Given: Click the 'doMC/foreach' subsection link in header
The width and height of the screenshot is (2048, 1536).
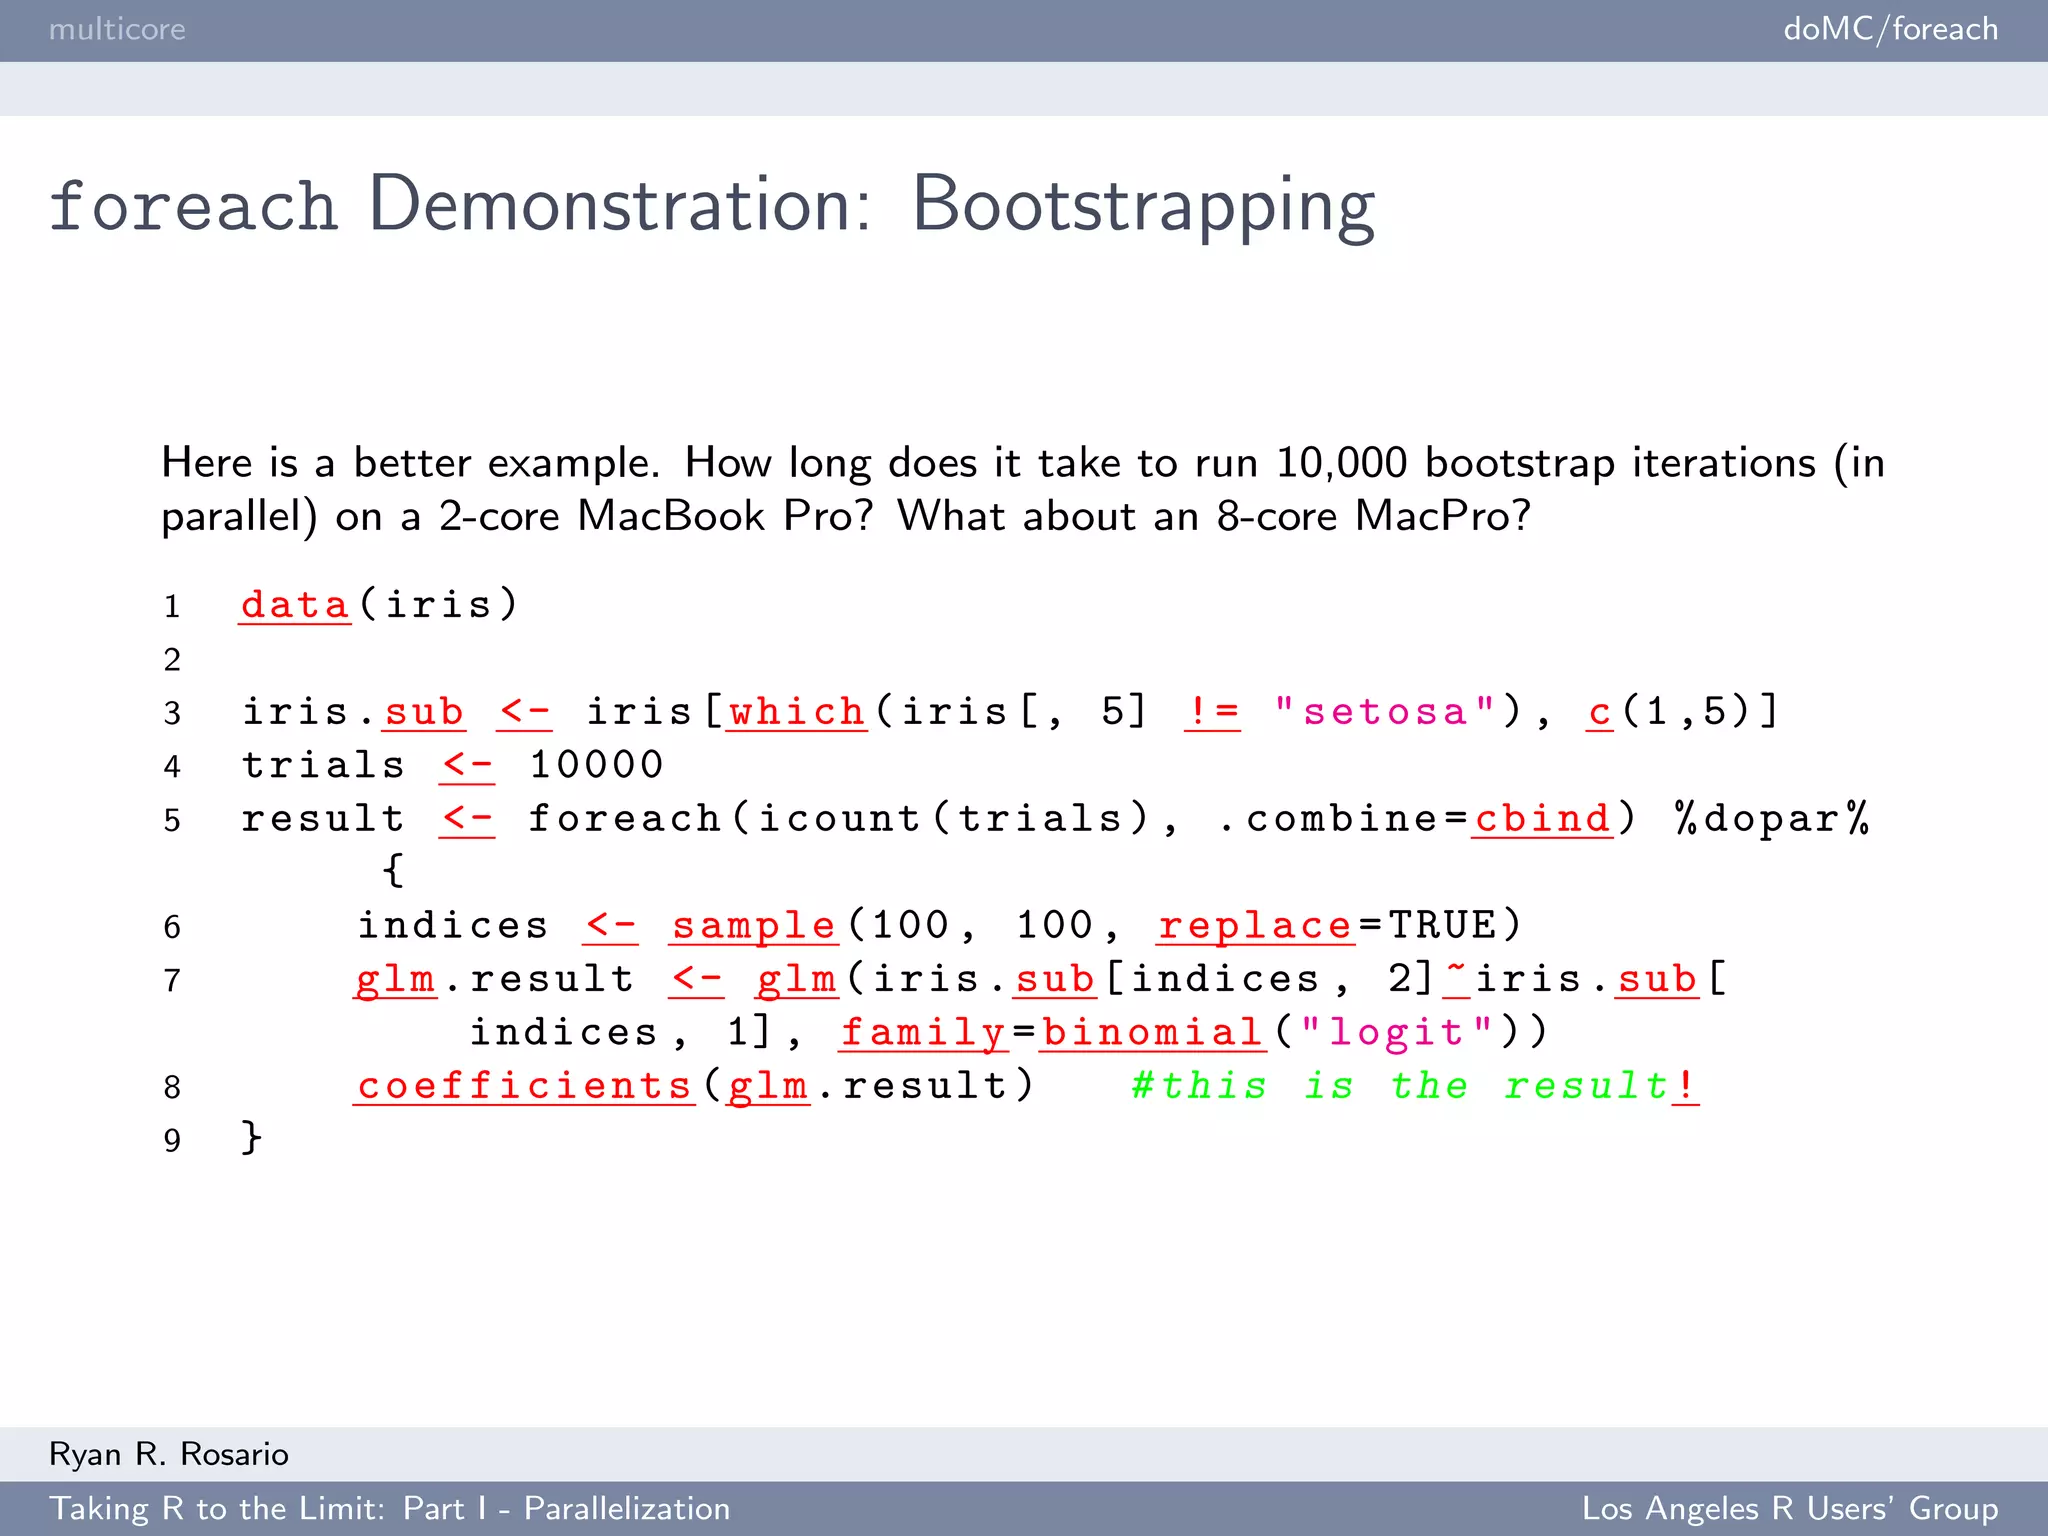Looking at the screenshot, I should coord(1890,29).
